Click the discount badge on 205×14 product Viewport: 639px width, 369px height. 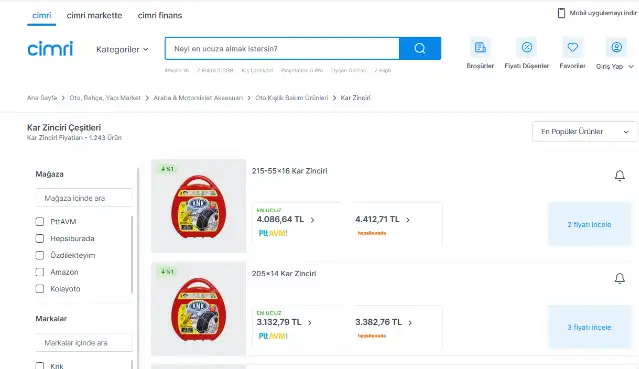point(167,272)
